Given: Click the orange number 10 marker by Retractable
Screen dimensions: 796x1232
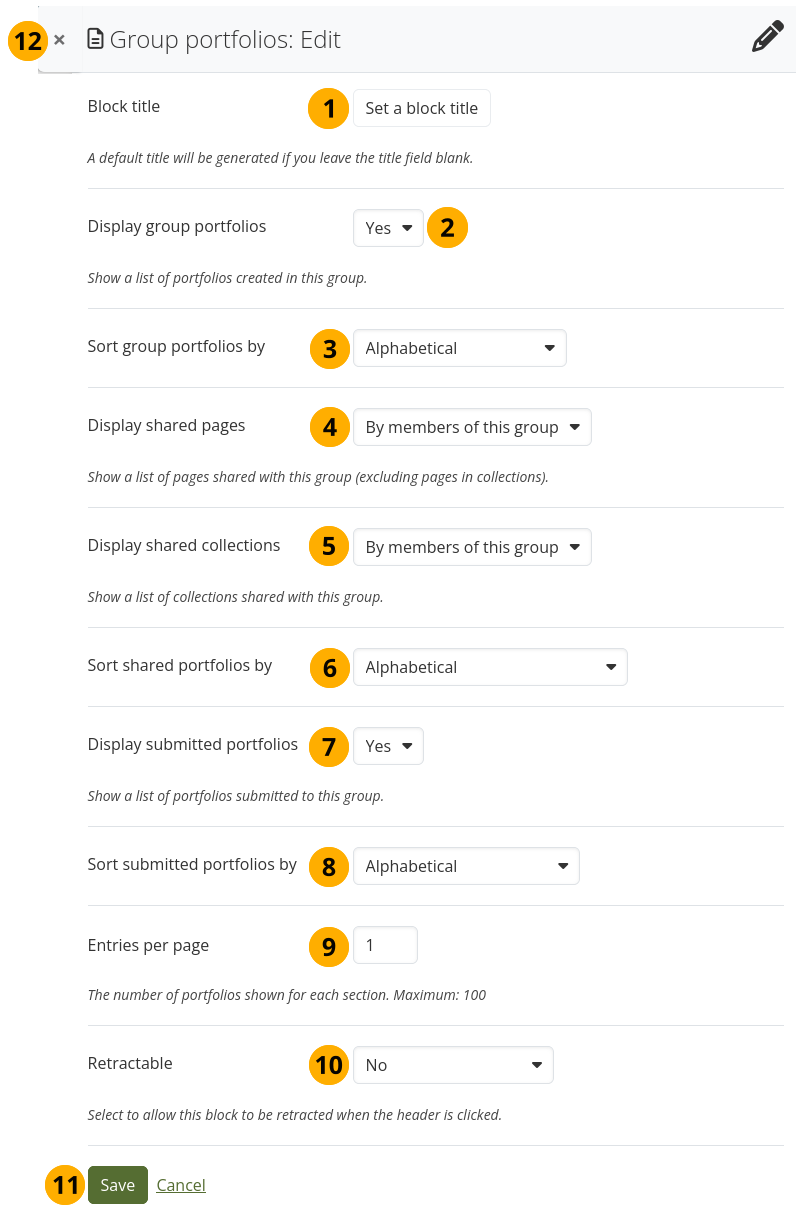Looking at the screenshot, I should [329, 1066].
